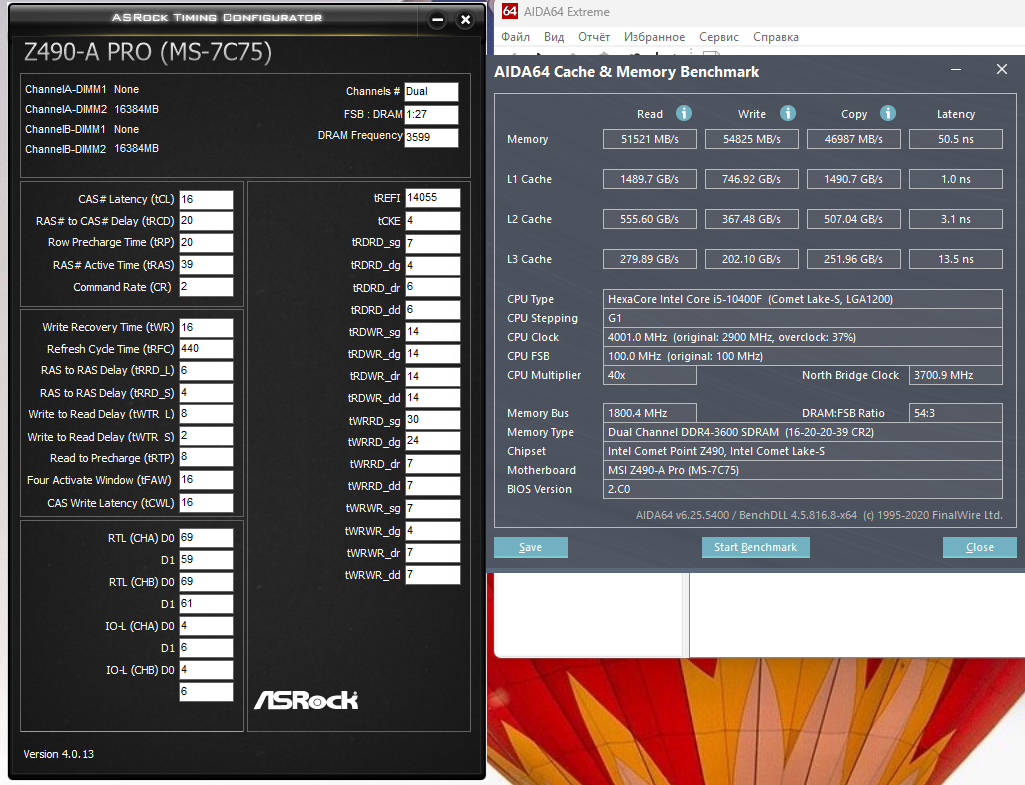This screenshot has width=1025, height=785.
Task: Open the Сервис menu in AIDA64
Action: click(718, 37)
